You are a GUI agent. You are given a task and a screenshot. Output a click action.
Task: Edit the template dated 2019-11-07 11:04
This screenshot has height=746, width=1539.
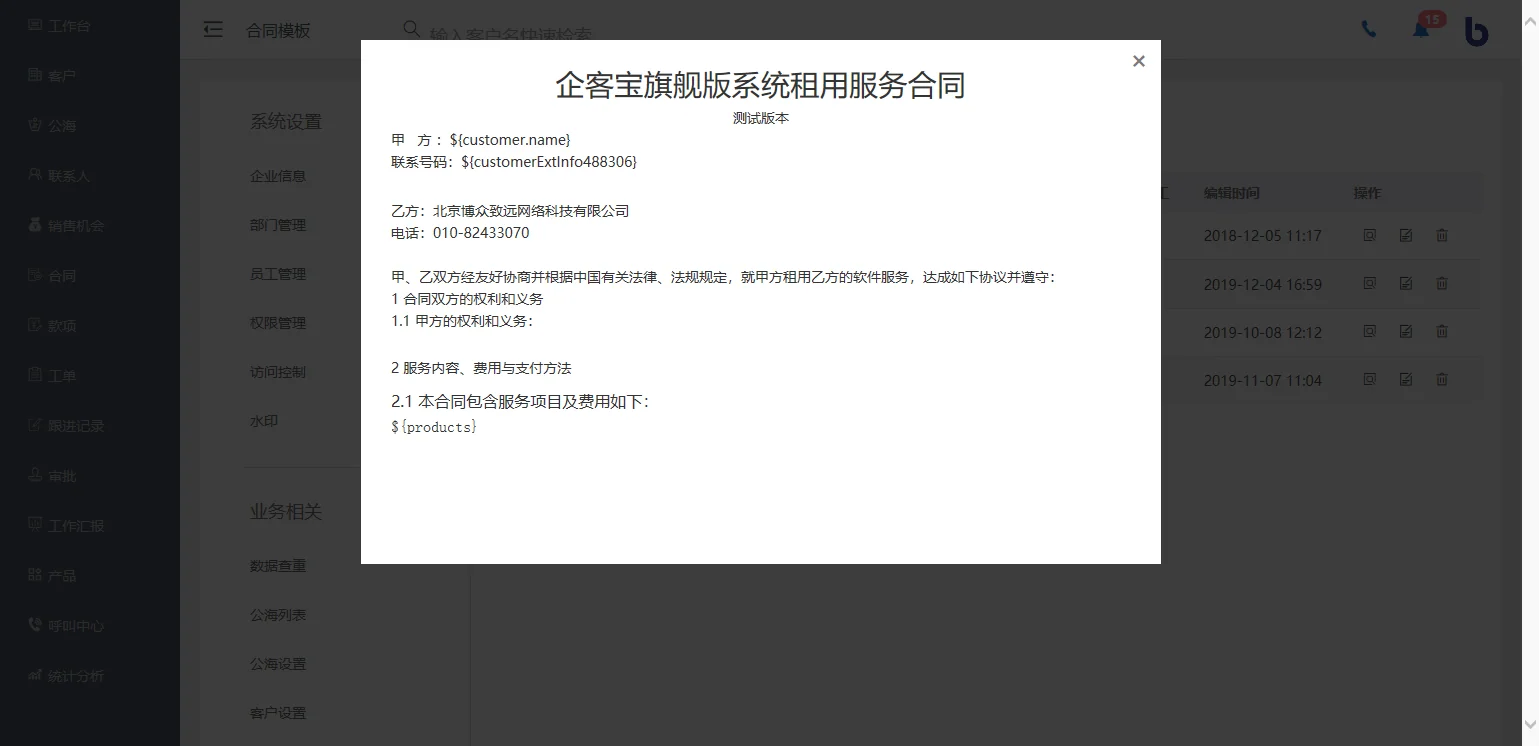tap(1406, 380)
